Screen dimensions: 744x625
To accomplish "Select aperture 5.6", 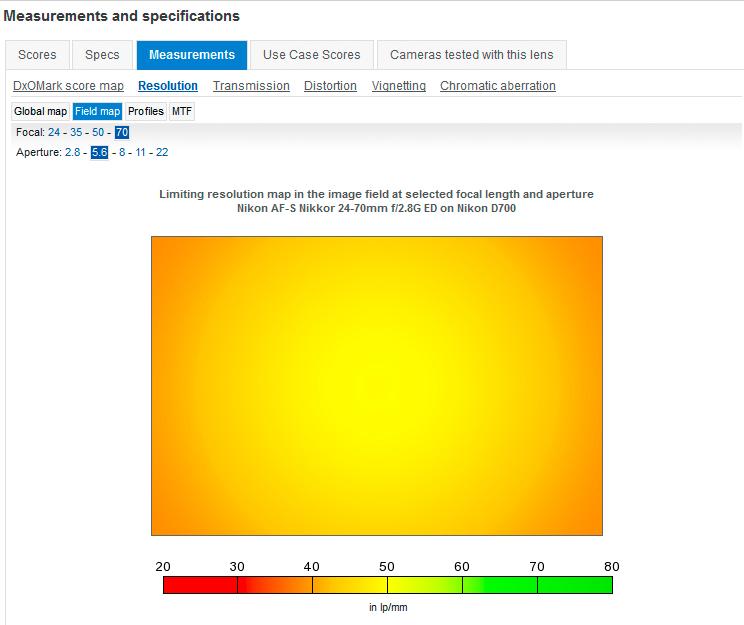I will point(100,152).
